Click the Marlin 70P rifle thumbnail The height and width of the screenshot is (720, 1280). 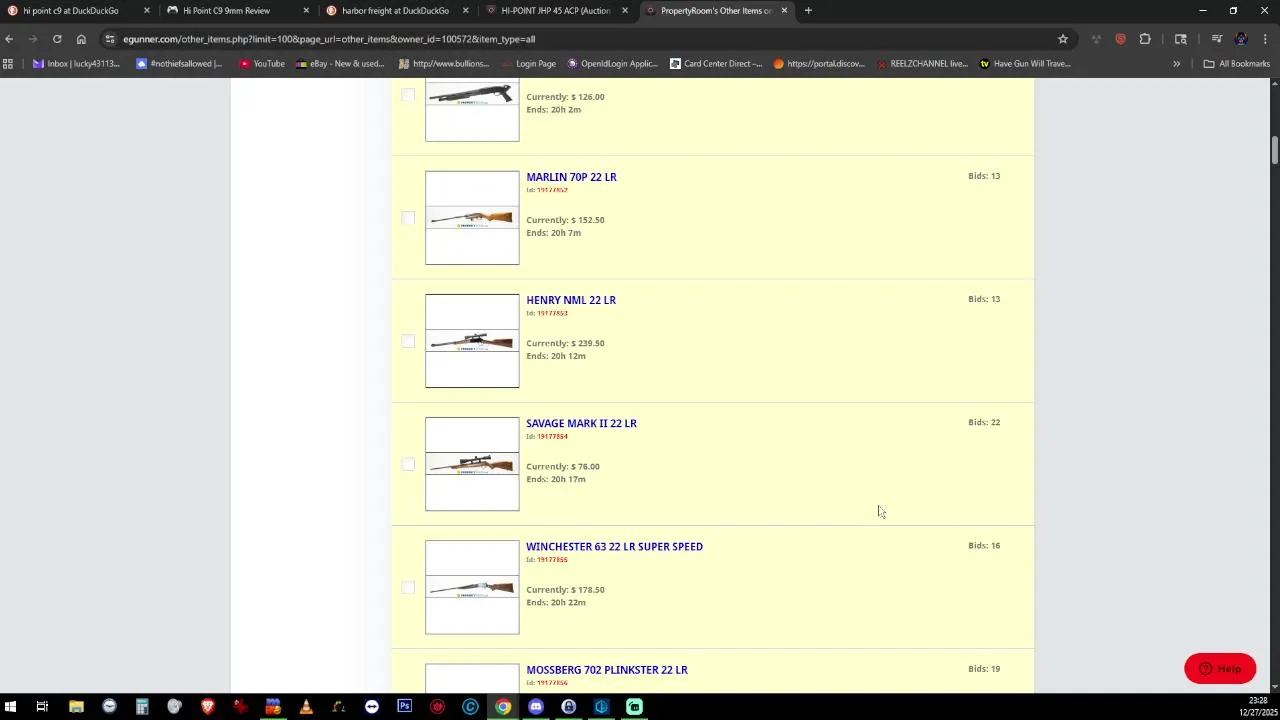pyautogui.click(x=472, y=218)
